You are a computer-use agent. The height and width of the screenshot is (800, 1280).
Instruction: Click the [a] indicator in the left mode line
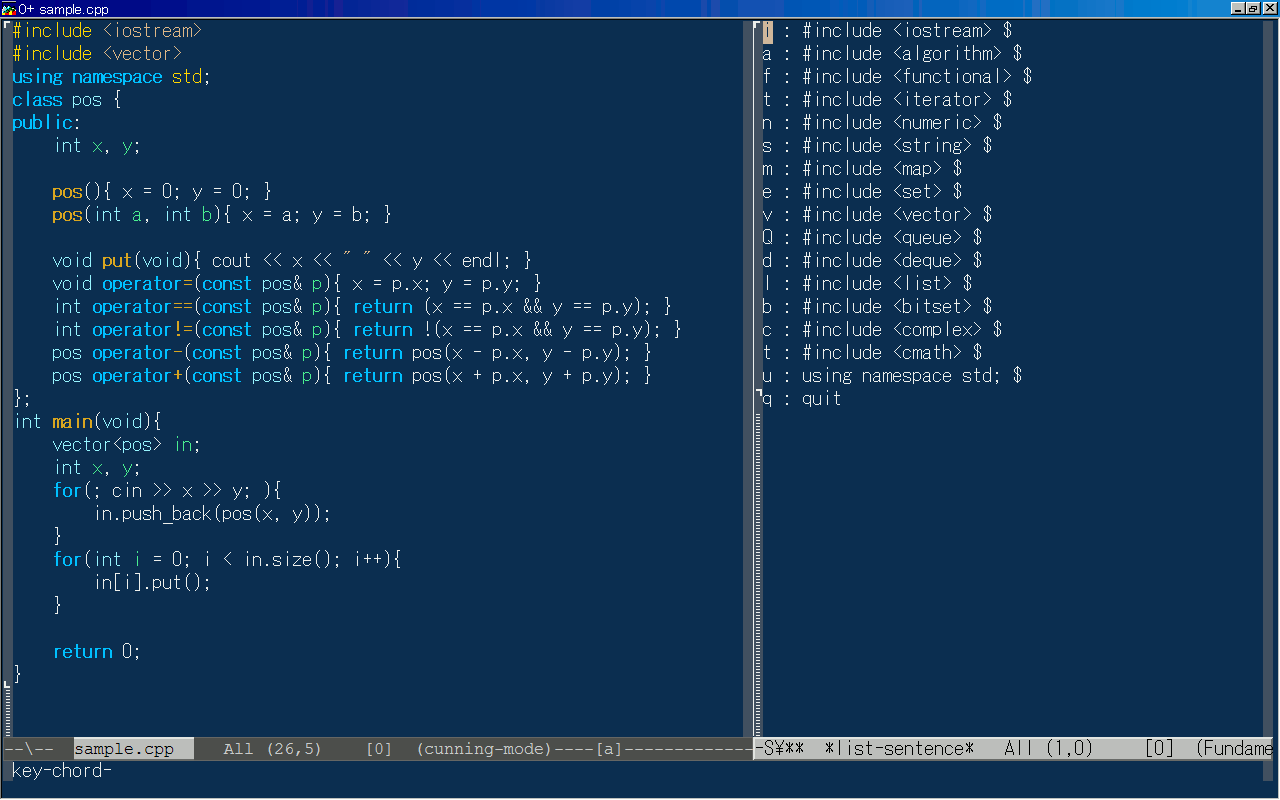point(608,749)
